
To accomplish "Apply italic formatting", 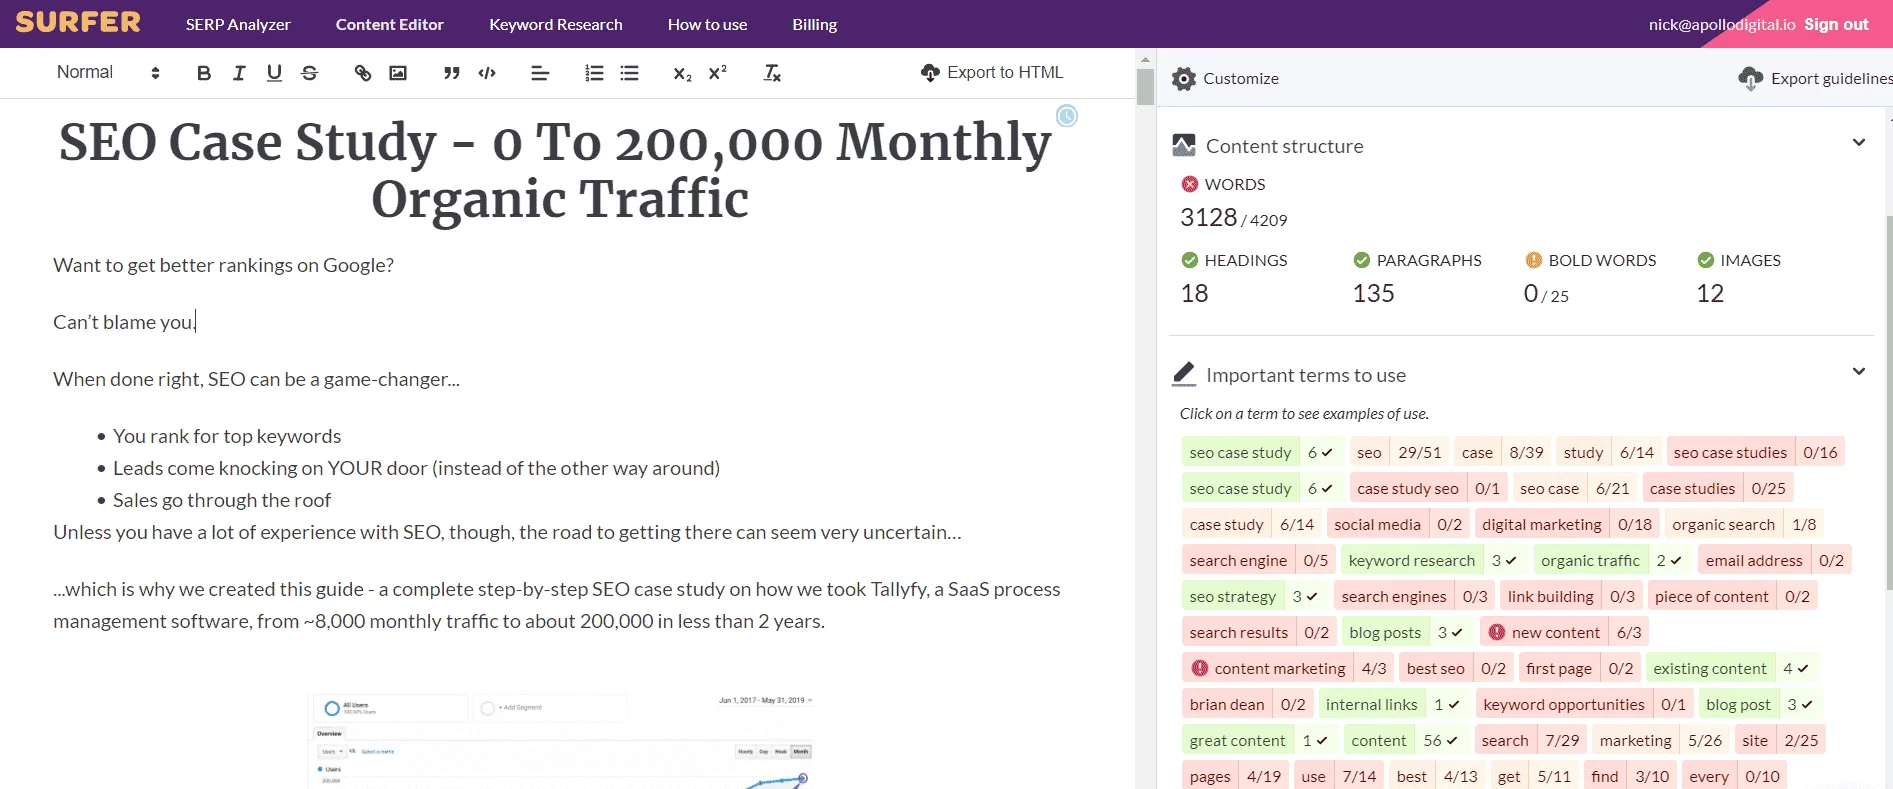I will (239, 73).
